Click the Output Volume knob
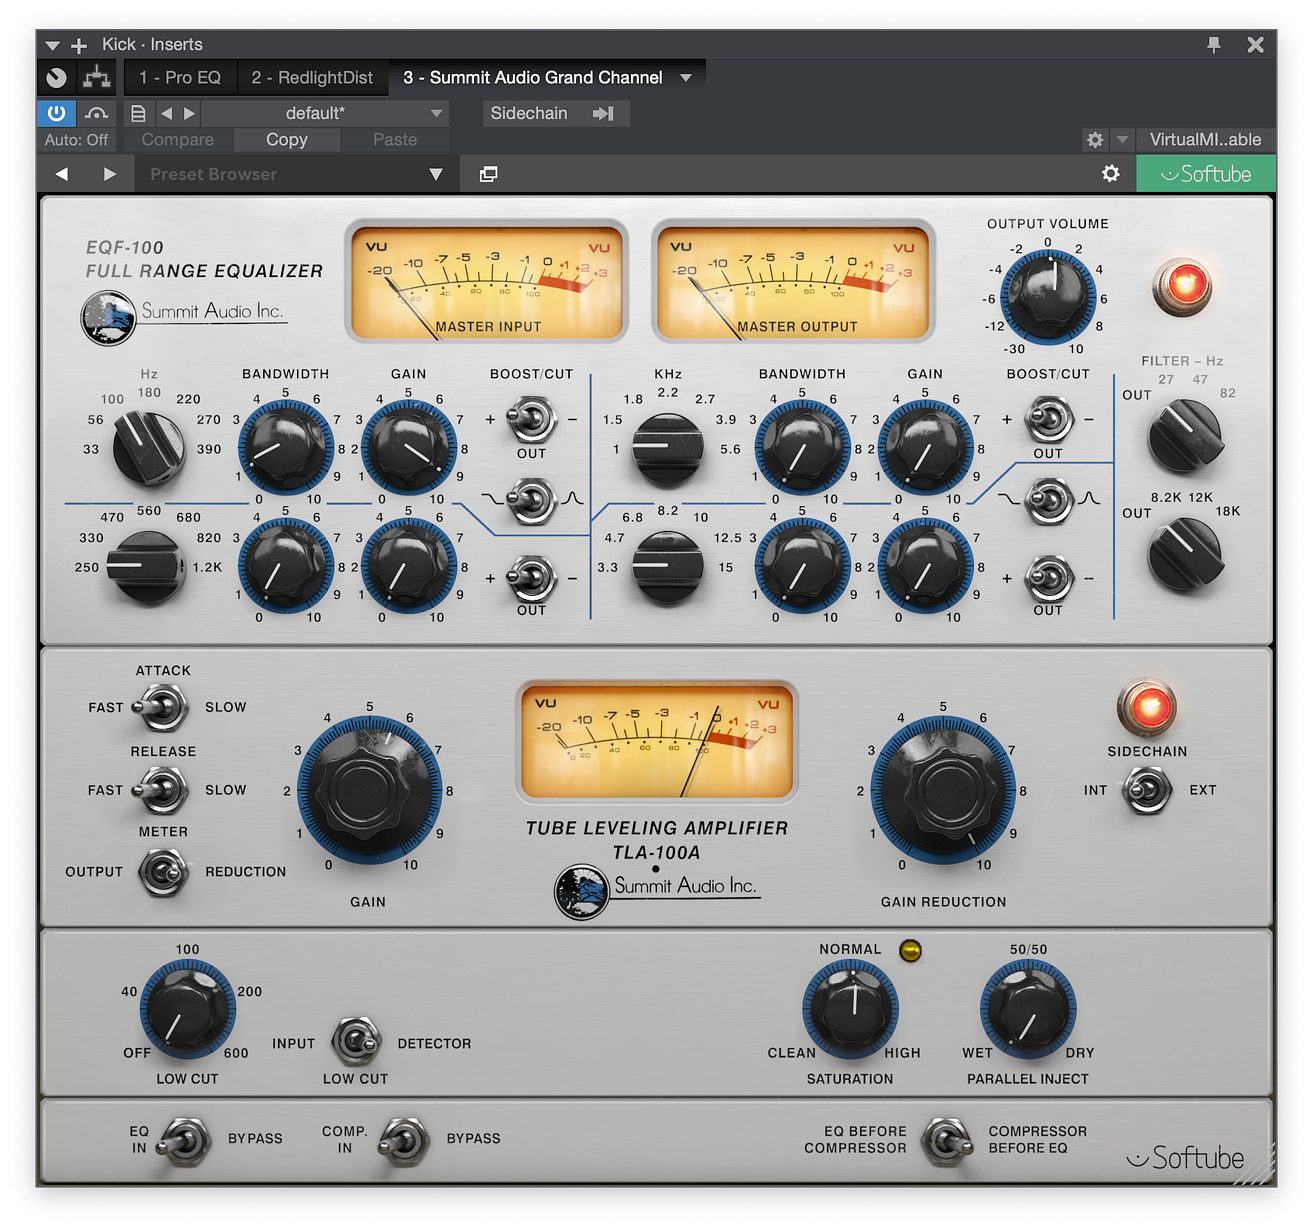The width and height of the screenshot is (1313, 1229). coord(1047,296)
